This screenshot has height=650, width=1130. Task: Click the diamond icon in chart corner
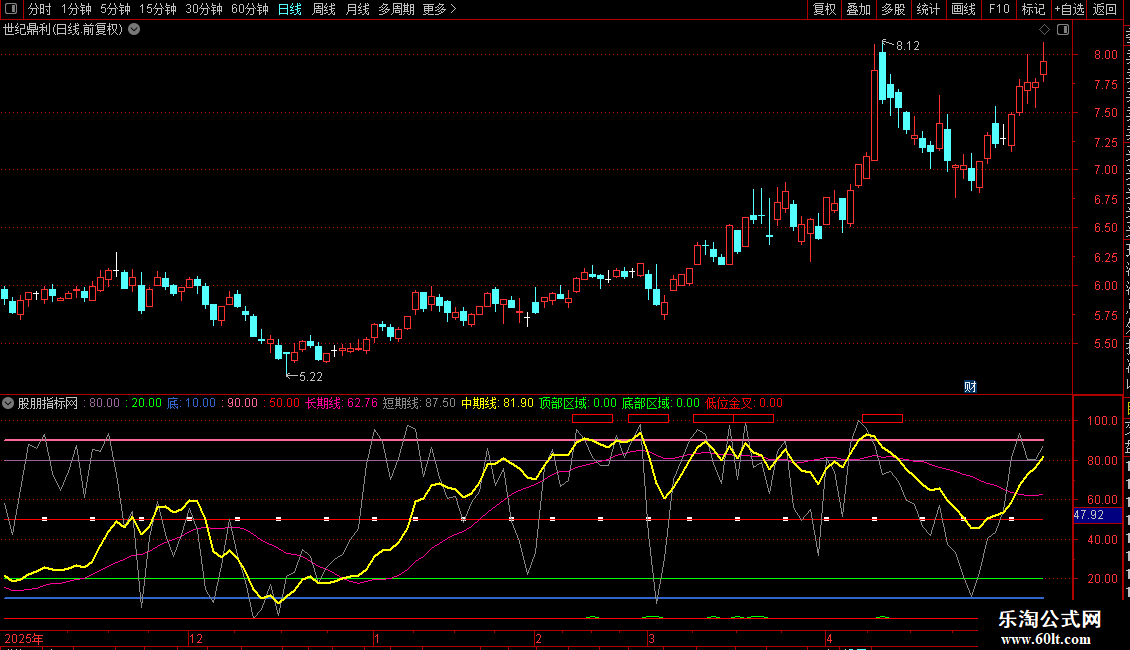(x=1044, y=30)
